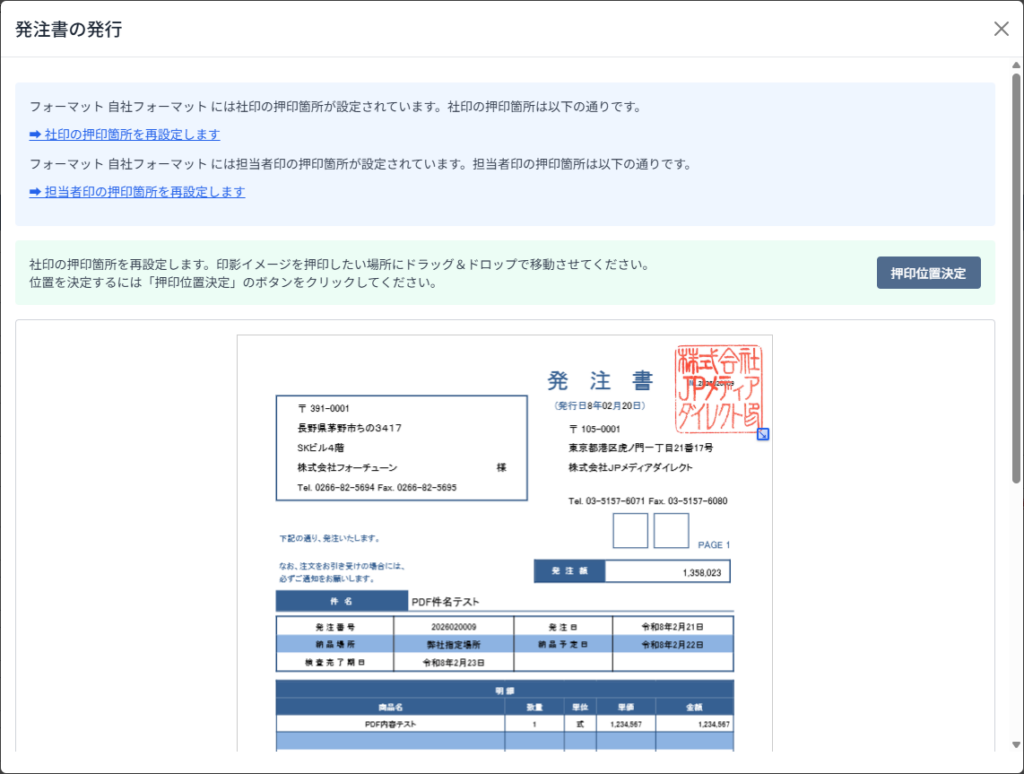Select the subject text PDF件名テスト
Viewport: 1024px width, 774px height.
coord(446,602)
